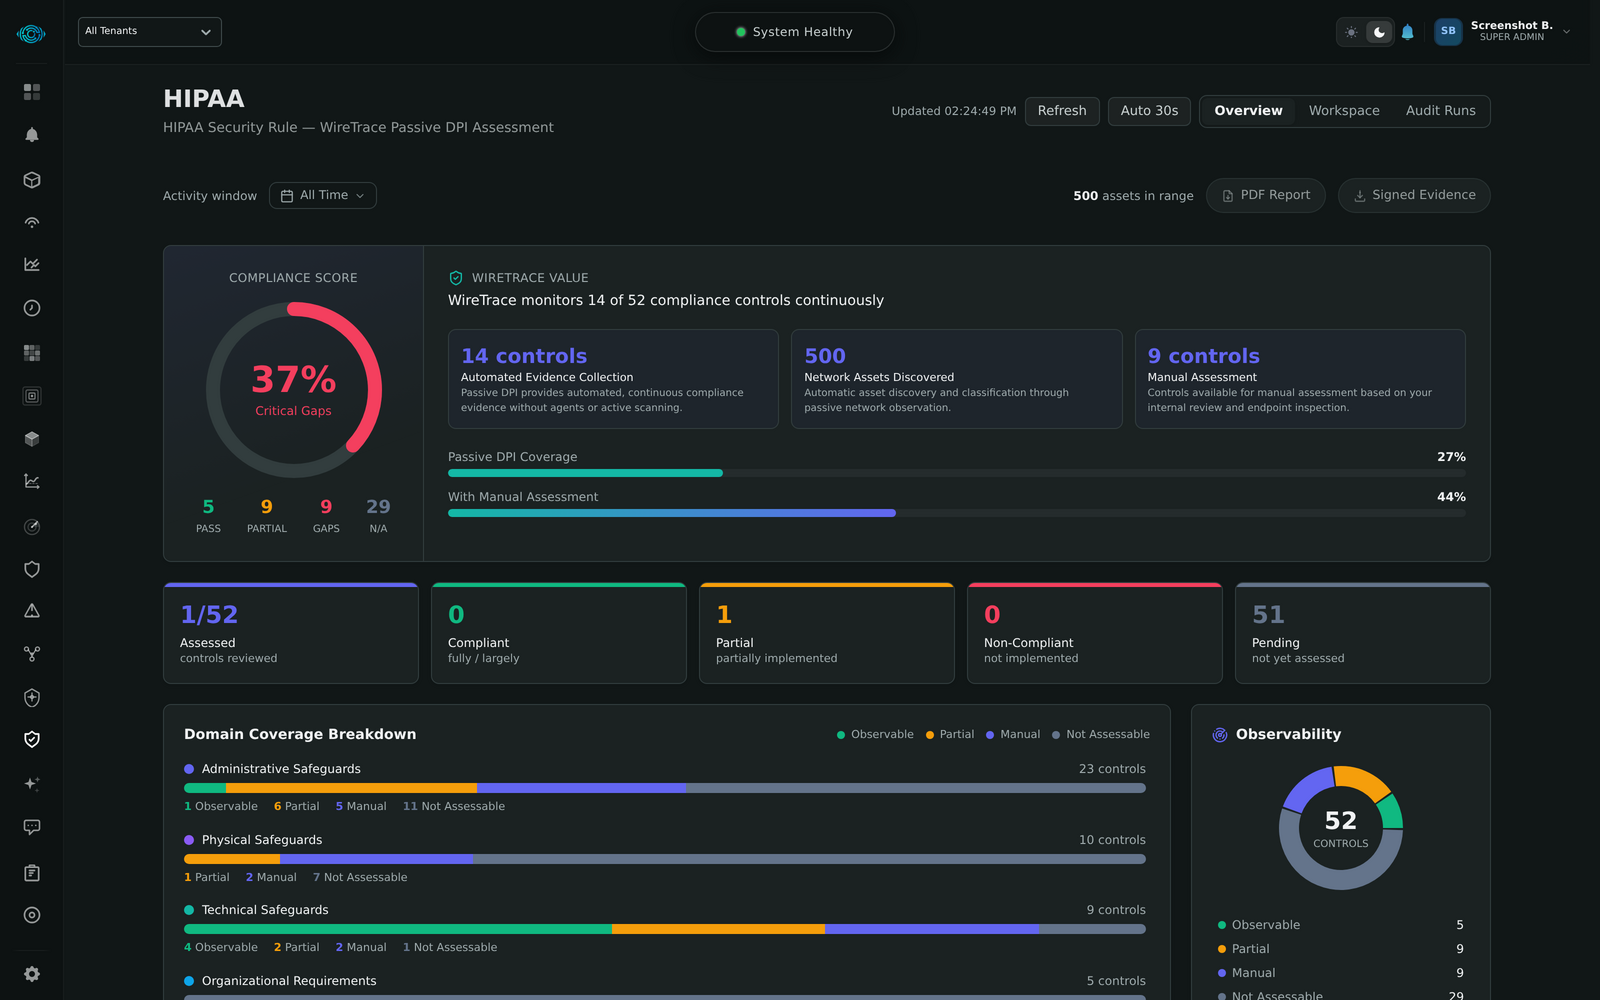
Task: Click the Administrative Safeguards coverage bar
Action: click(665, 788)
